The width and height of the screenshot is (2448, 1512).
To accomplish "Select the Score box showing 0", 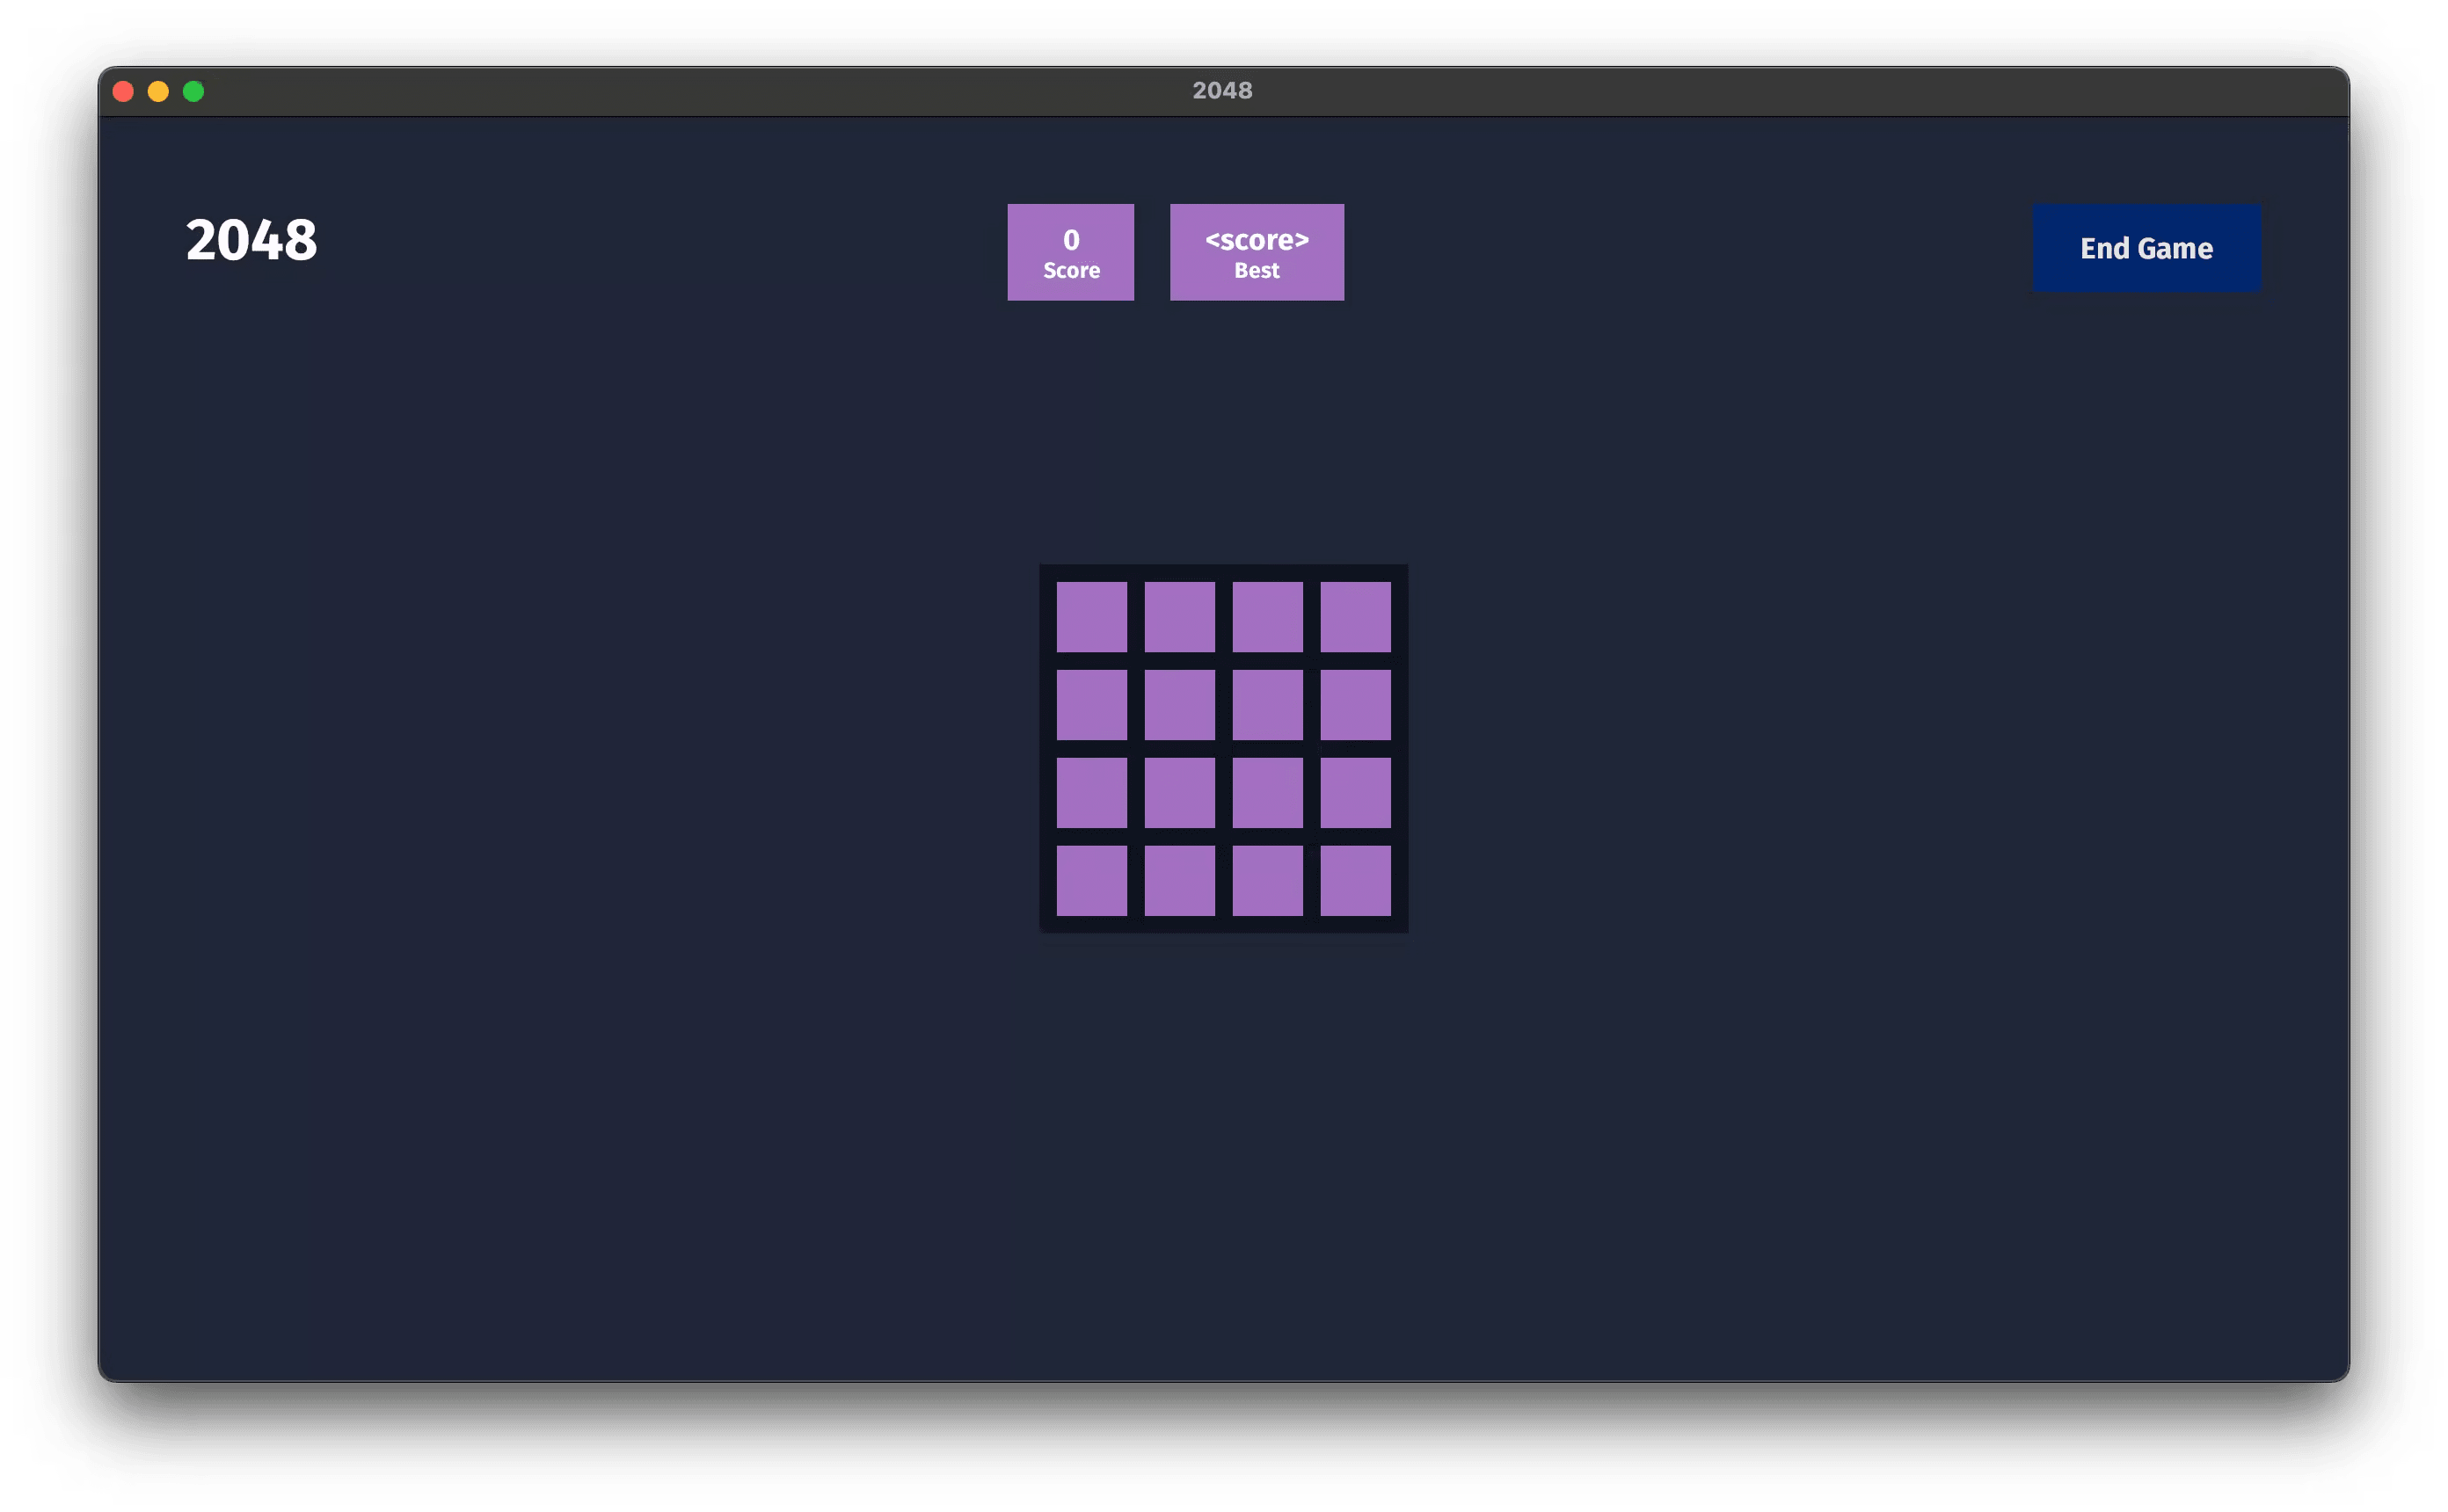I will 1070,252.
